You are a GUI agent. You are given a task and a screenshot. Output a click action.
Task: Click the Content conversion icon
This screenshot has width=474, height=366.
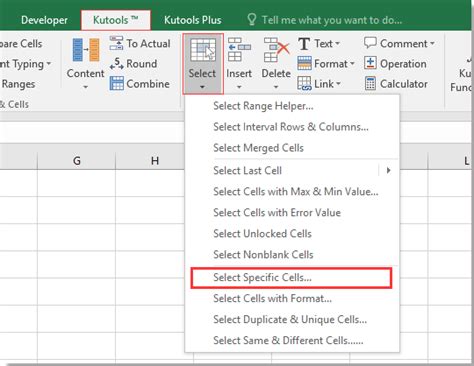point(86,50)
